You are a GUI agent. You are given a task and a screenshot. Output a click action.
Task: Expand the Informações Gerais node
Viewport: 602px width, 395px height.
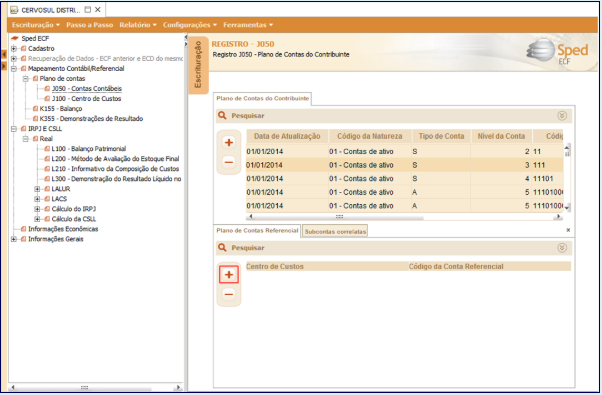(x=14, y=239)
